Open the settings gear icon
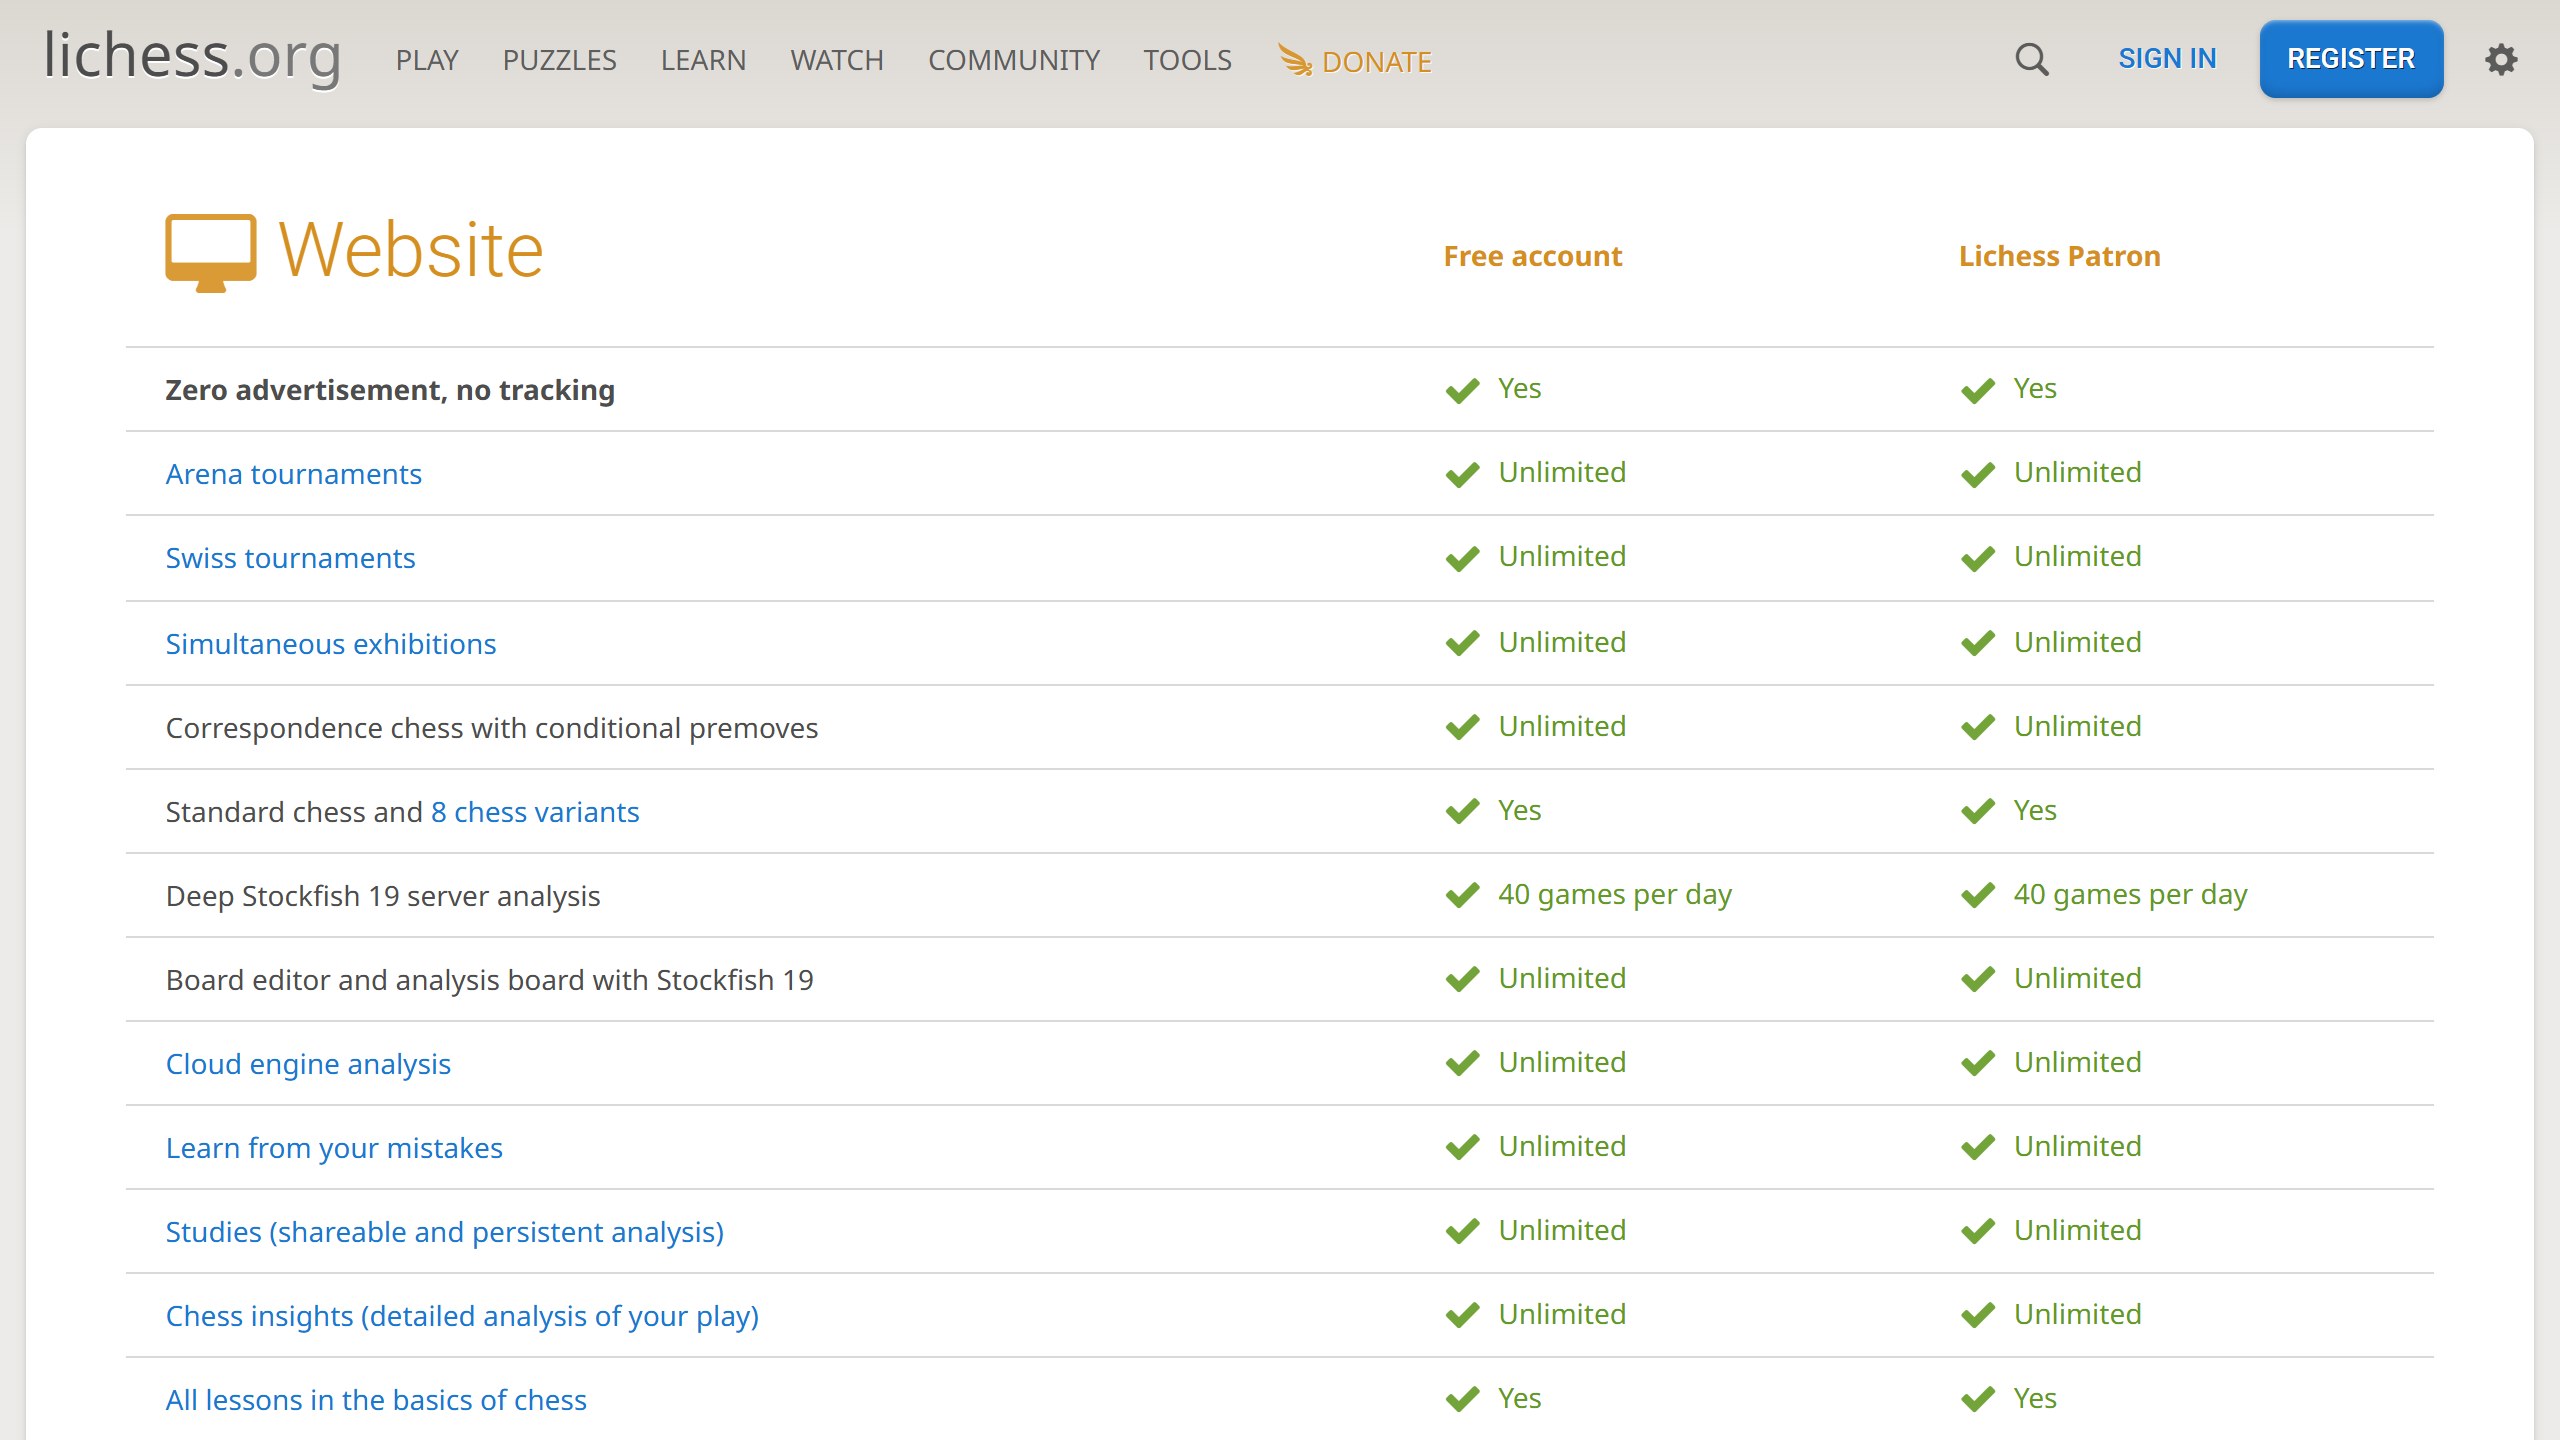Viewport: 2560px width, 1440px height. click(x=2501, y=59)
